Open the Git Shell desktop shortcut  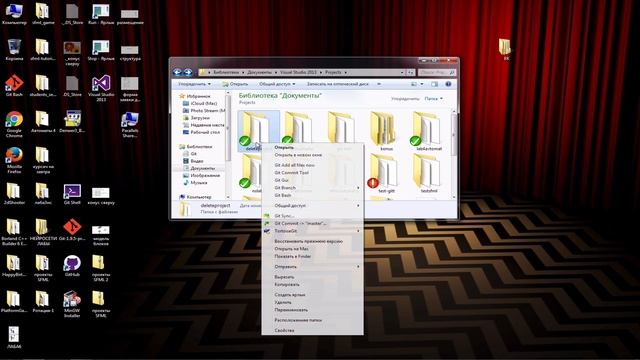click(72, 194)
